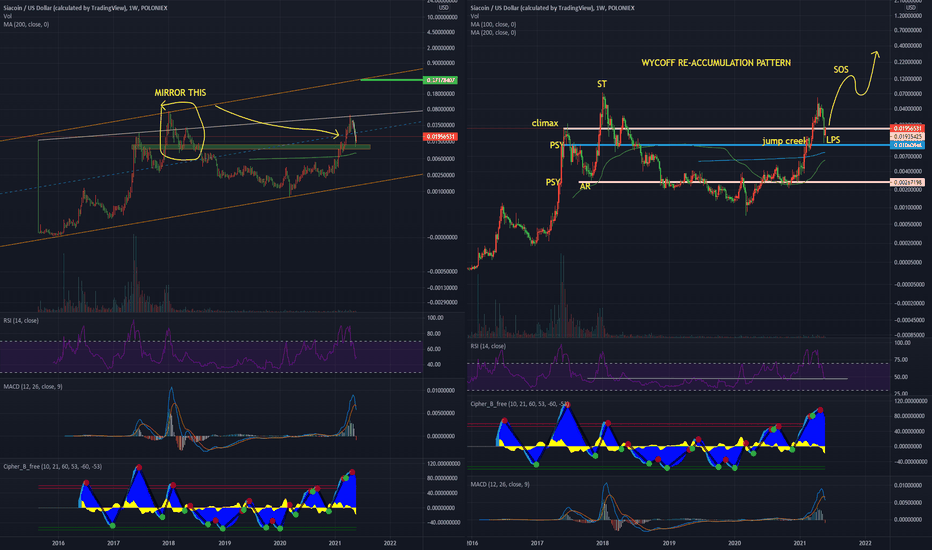
Task: Select MACD (12, 26, close, 9) label under the Wycoff chart
Action: point(500,485)
